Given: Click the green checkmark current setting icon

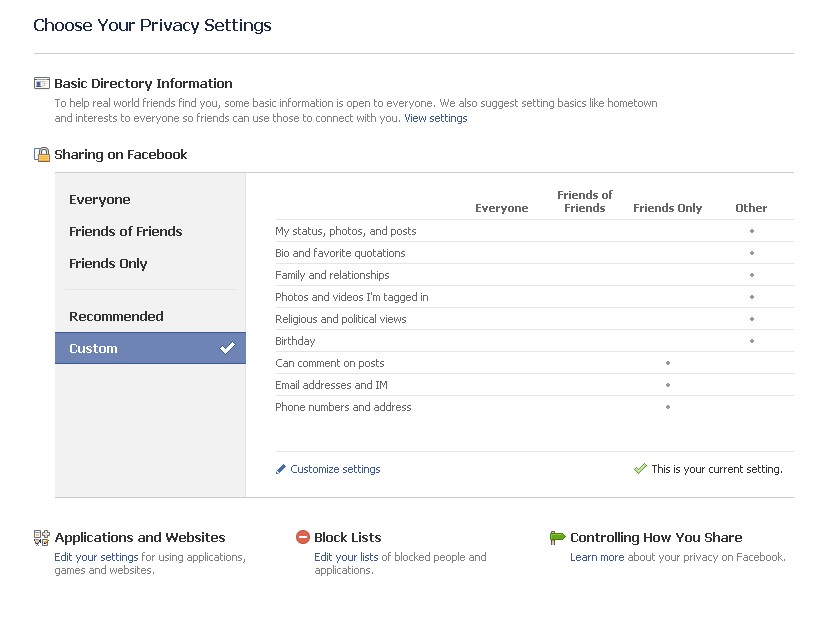Looking at the screenshot, I should 640,469.
